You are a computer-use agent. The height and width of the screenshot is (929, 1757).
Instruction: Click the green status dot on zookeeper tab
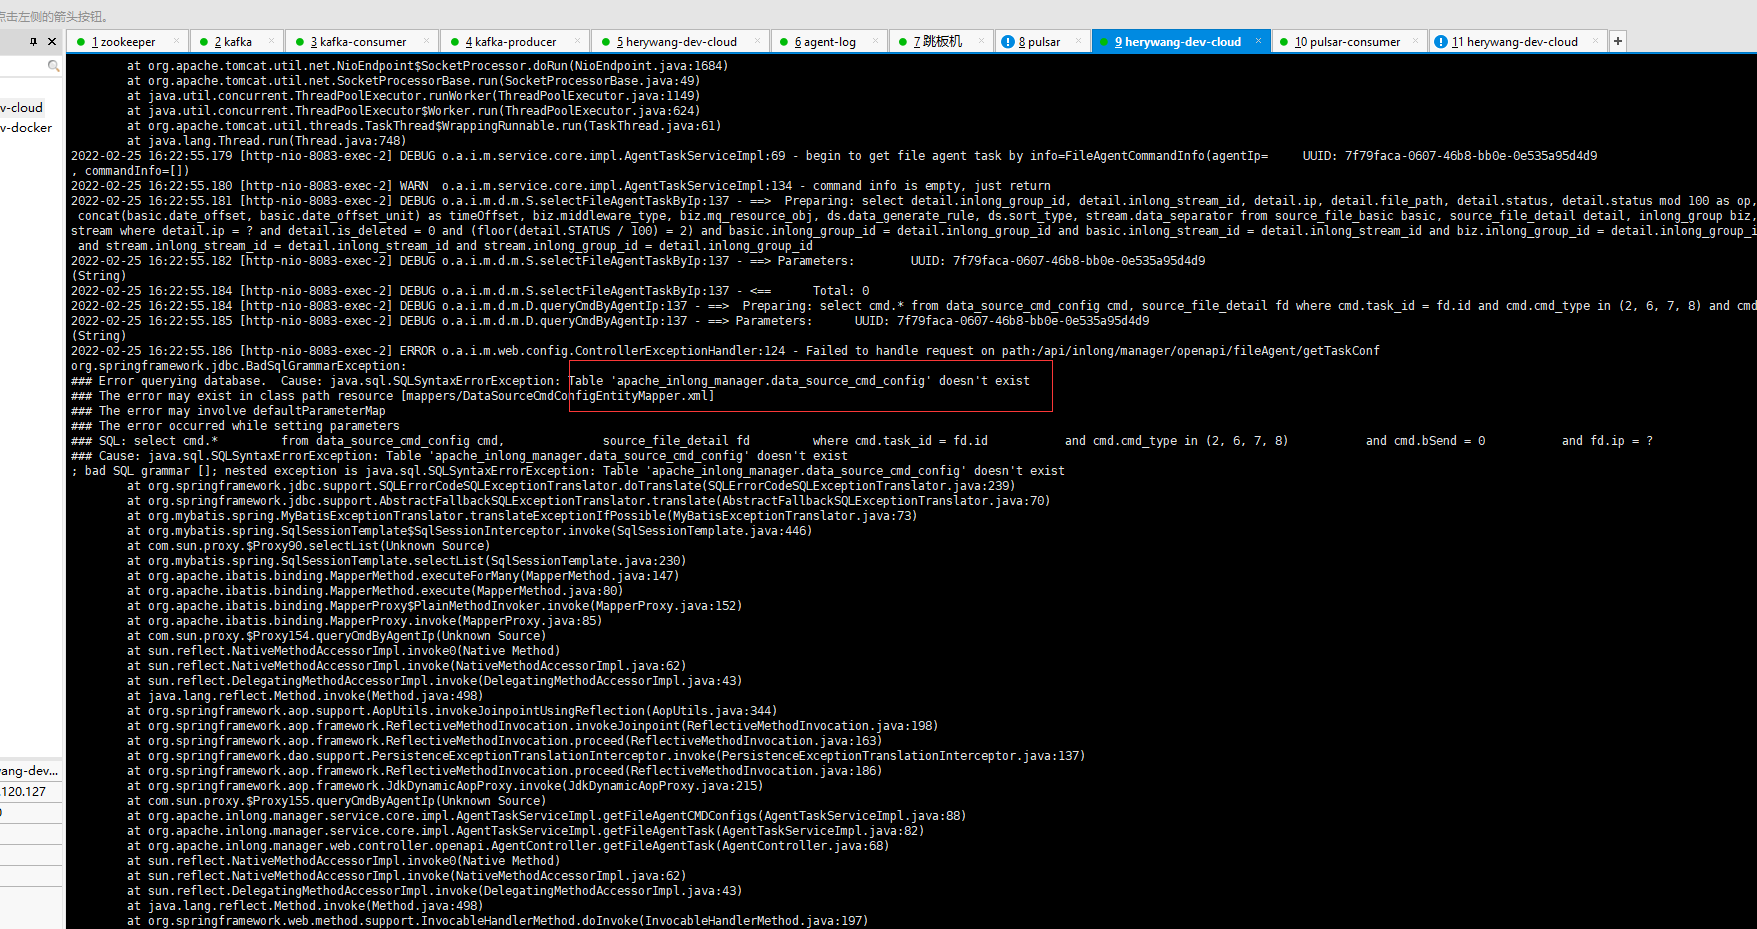(x=81, y=42)
